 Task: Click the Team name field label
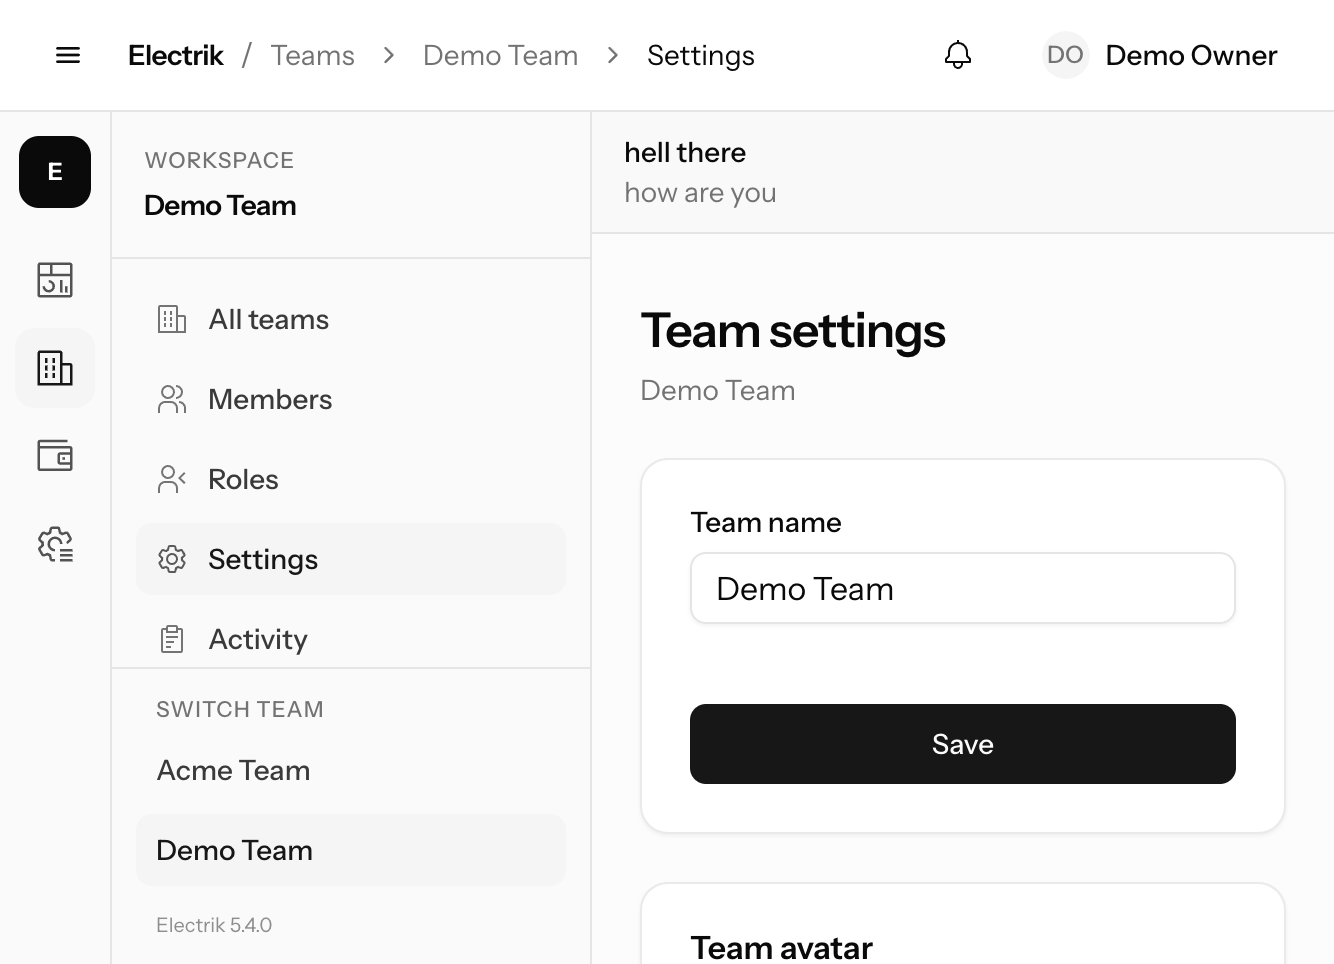pos(766,522)
